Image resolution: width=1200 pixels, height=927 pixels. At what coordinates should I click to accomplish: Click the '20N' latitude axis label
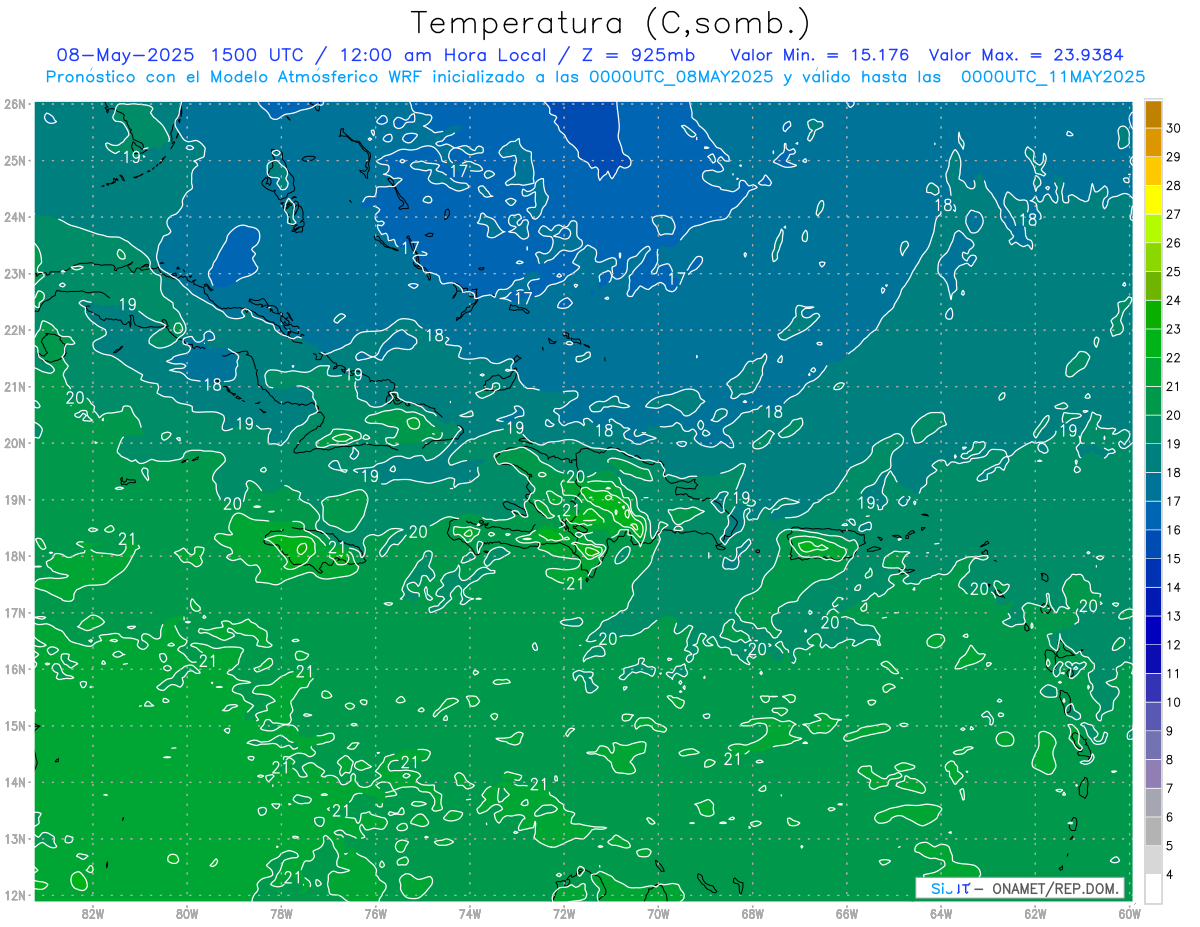[15, 443]
